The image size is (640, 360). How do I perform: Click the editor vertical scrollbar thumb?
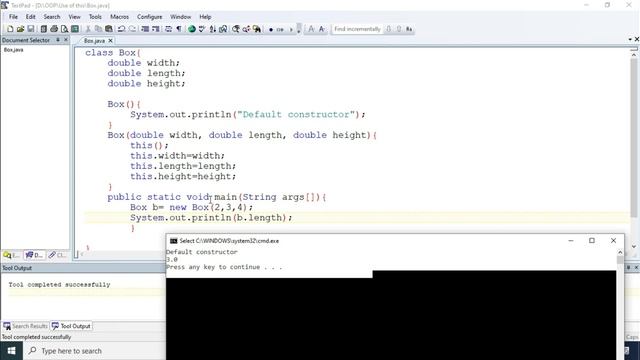click(x=633, y=139)
